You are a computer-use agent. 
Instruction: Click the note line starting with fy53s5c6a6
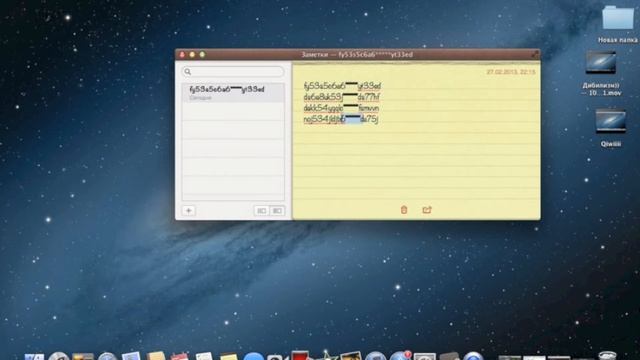342,86
